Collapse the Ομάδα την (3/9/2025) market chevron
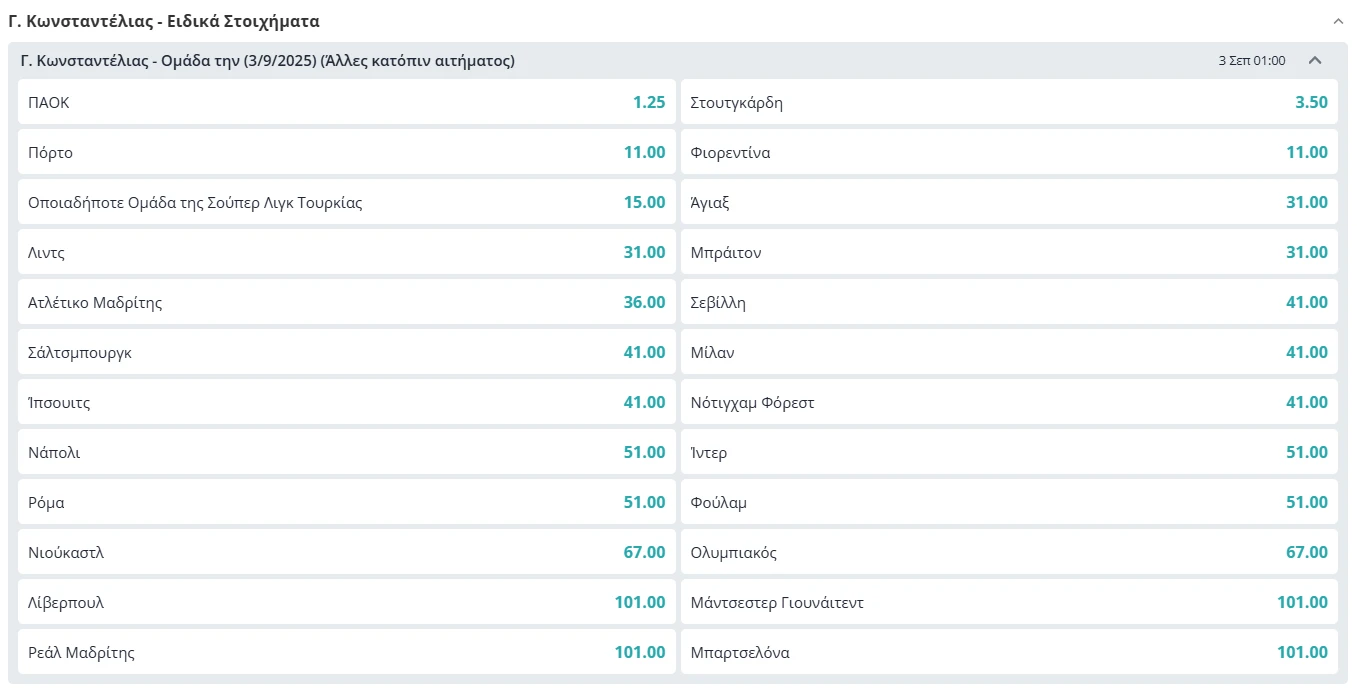1357x700 pixels. (1315, 60)
